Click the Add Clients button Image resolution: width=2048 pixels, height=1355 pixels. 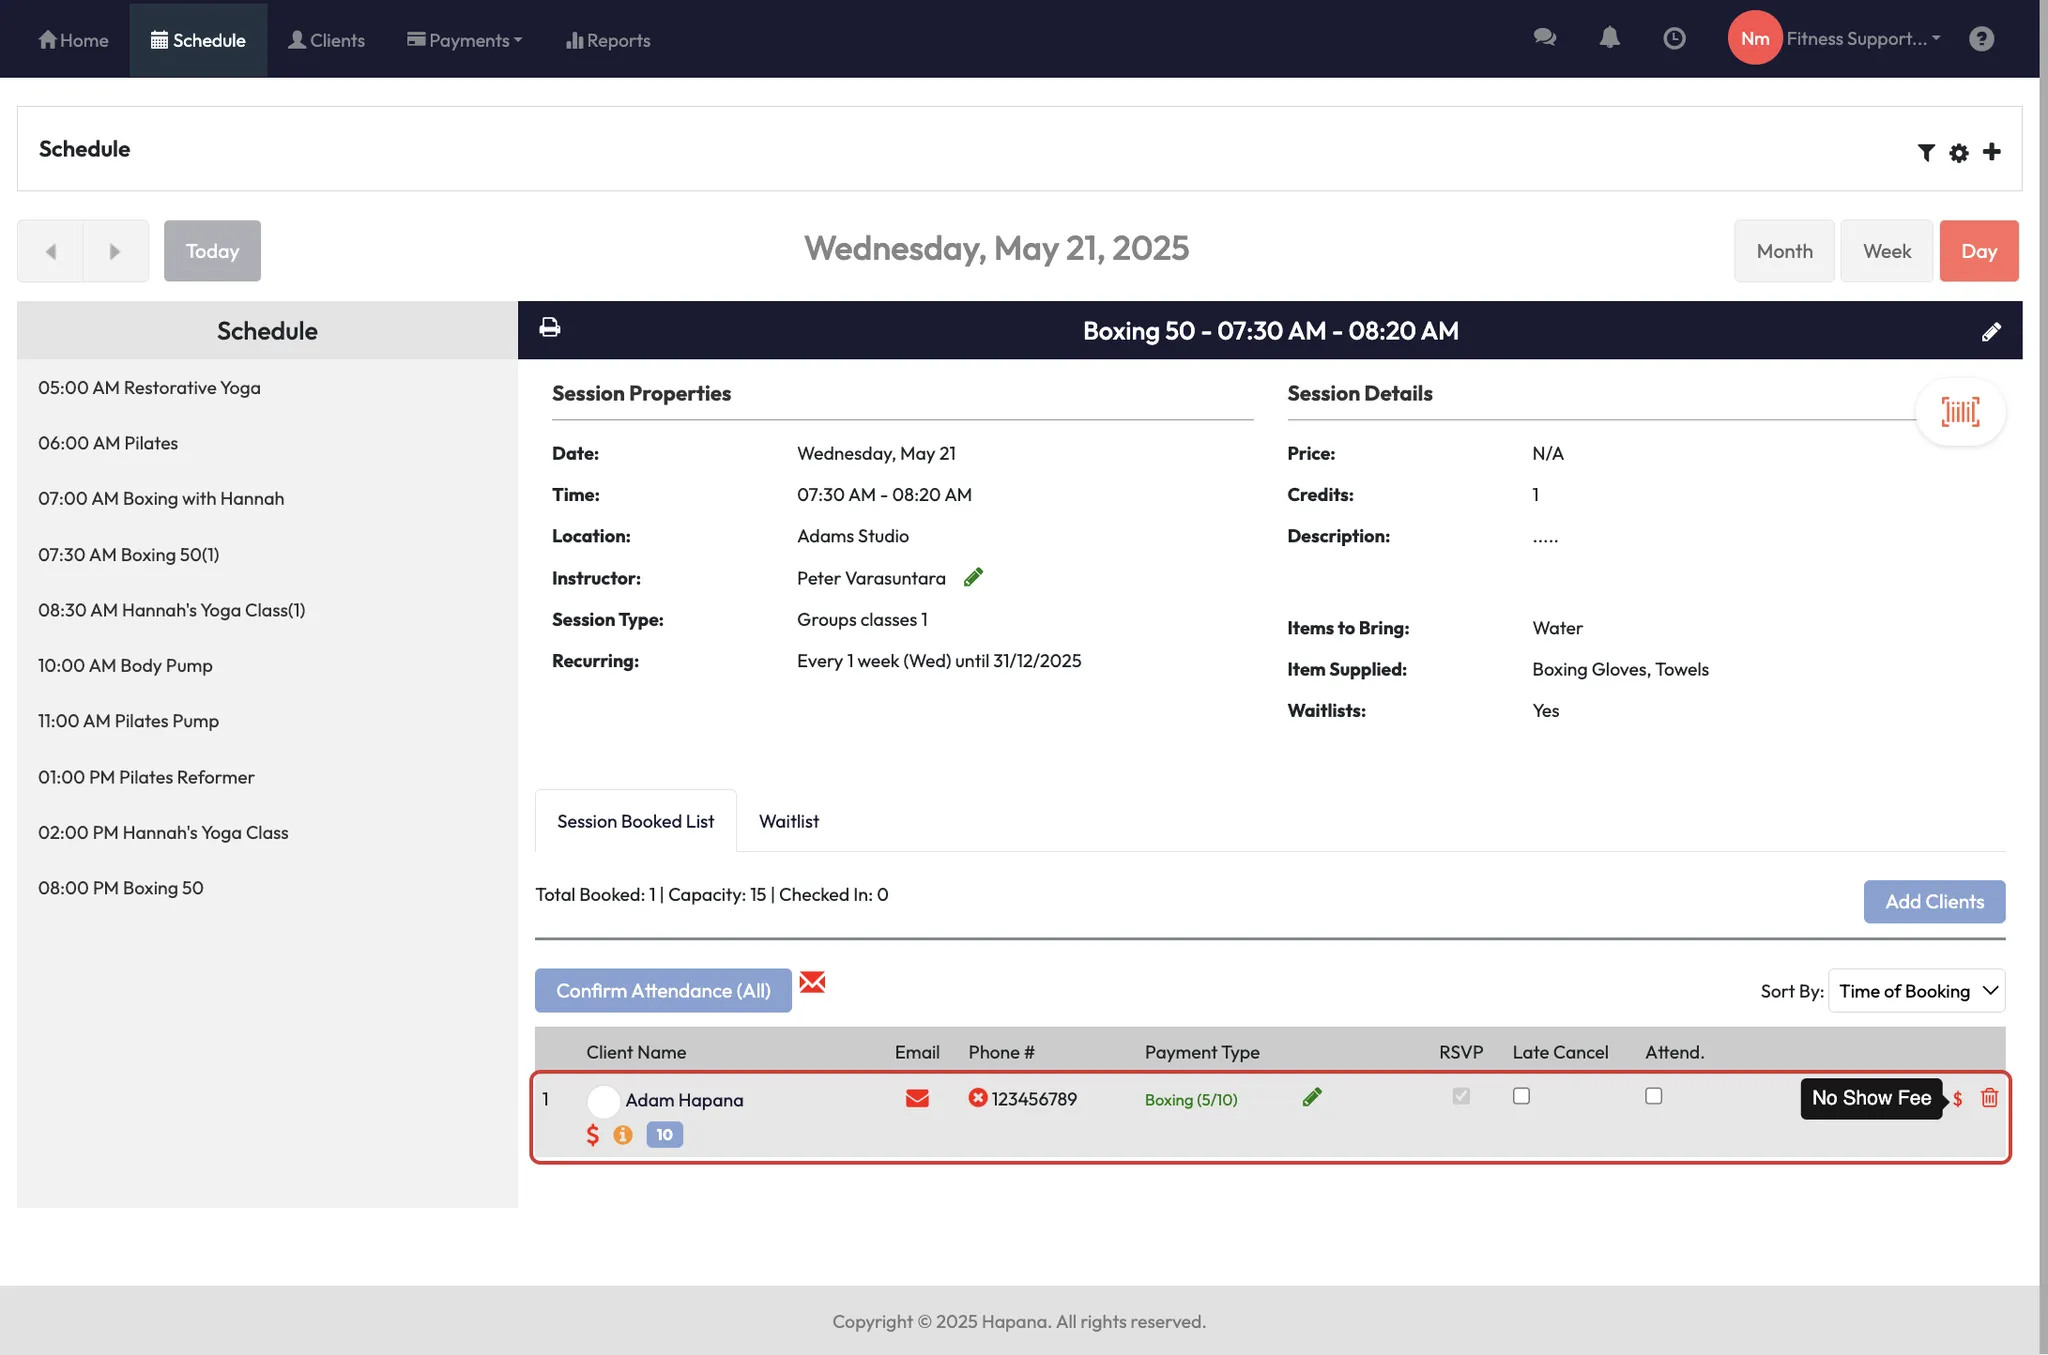pyautogui.click(x=1933, y=901)
